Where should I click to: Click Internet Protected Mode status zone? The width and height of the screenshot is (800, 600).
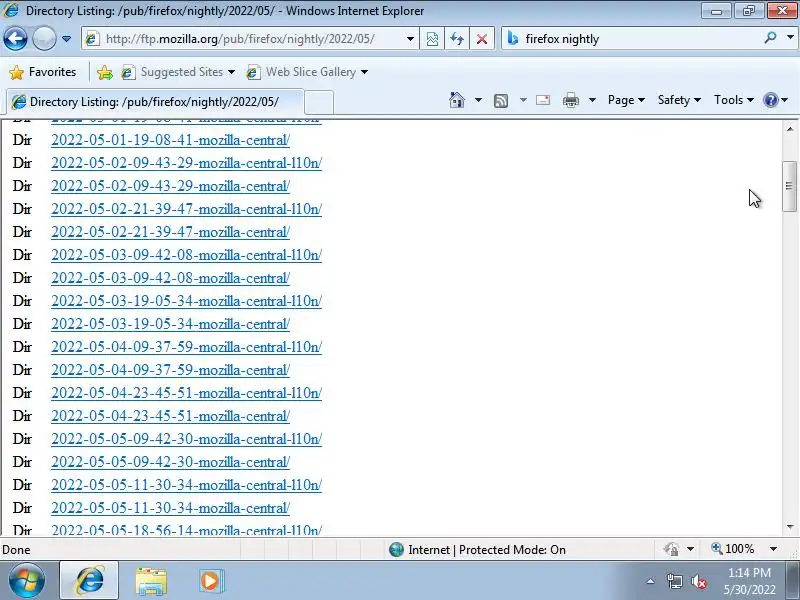point(478,549)
